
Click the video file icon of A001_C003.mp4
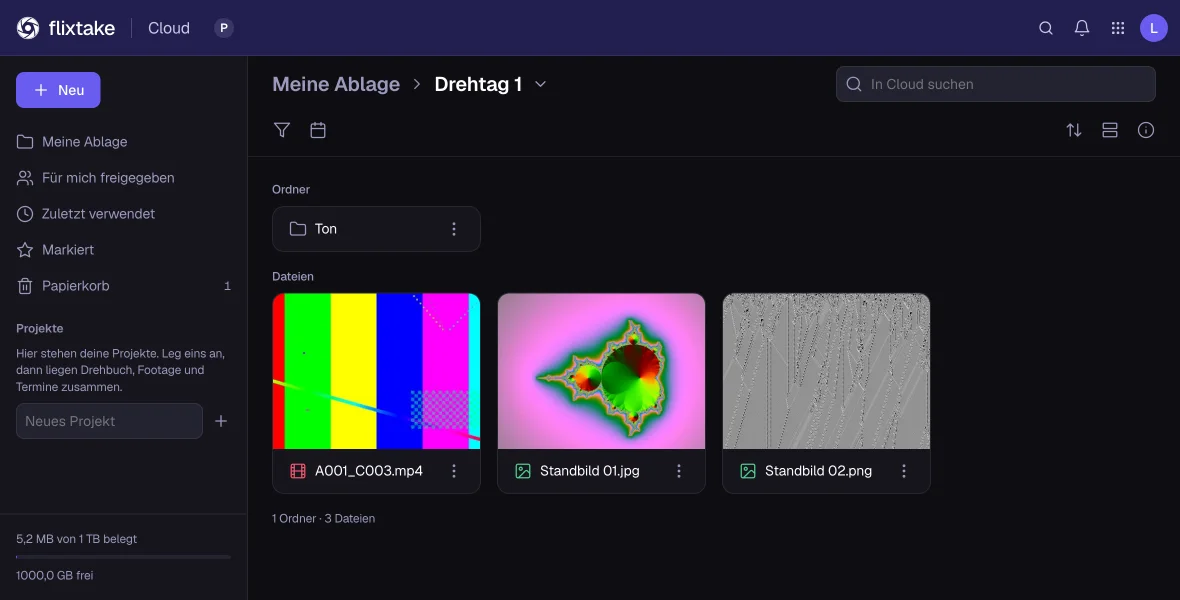tap(298, 471)
